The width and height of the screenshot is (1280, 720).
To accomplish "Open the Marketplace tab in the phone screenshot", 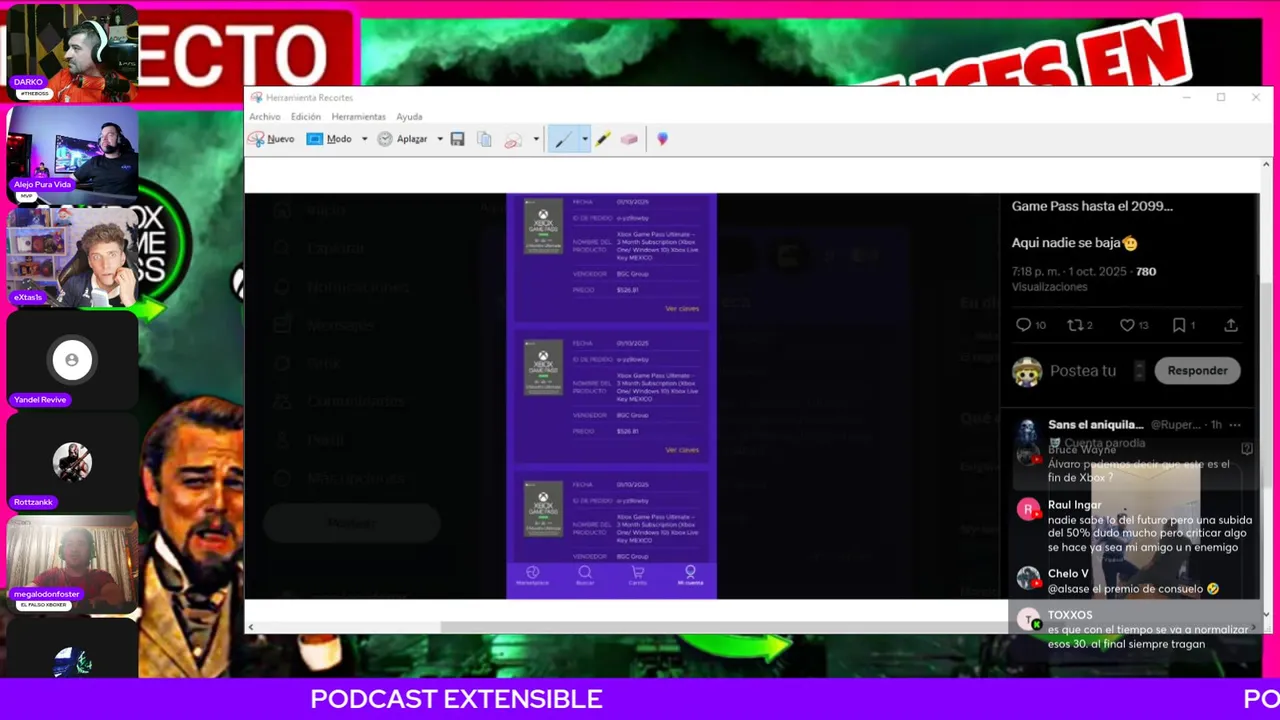I will pos(532,576).
